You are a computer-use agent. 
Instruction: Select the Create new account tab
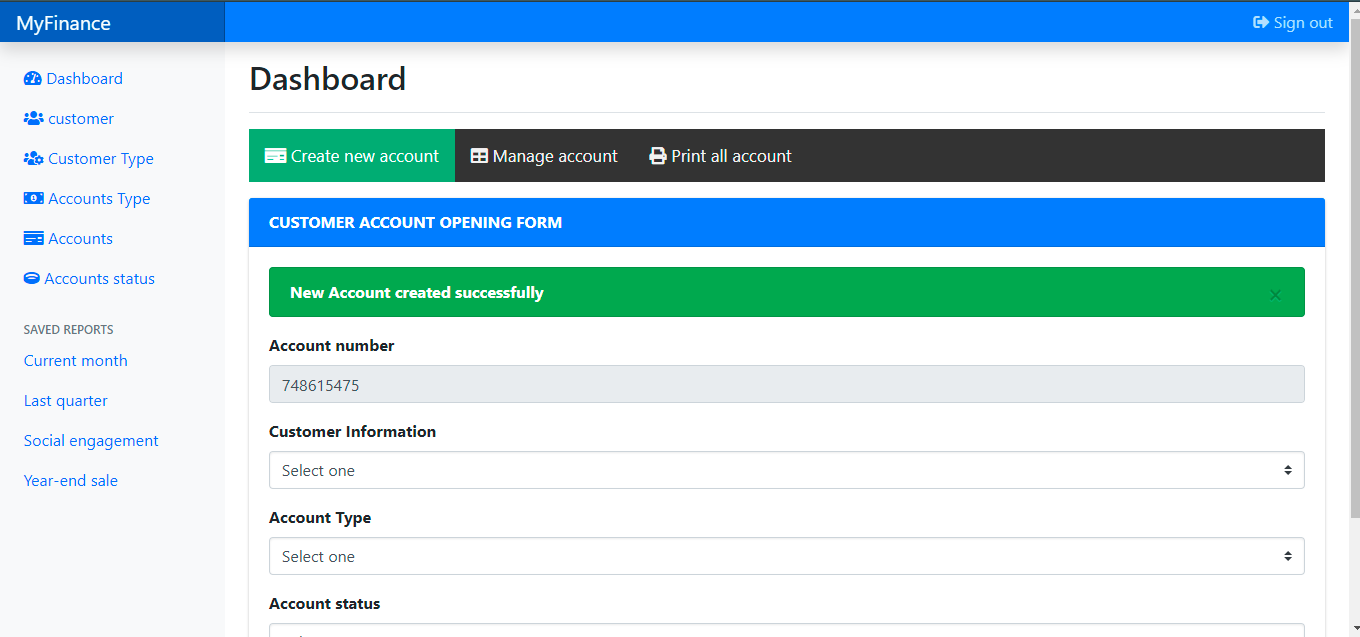(x=352, y=155)
